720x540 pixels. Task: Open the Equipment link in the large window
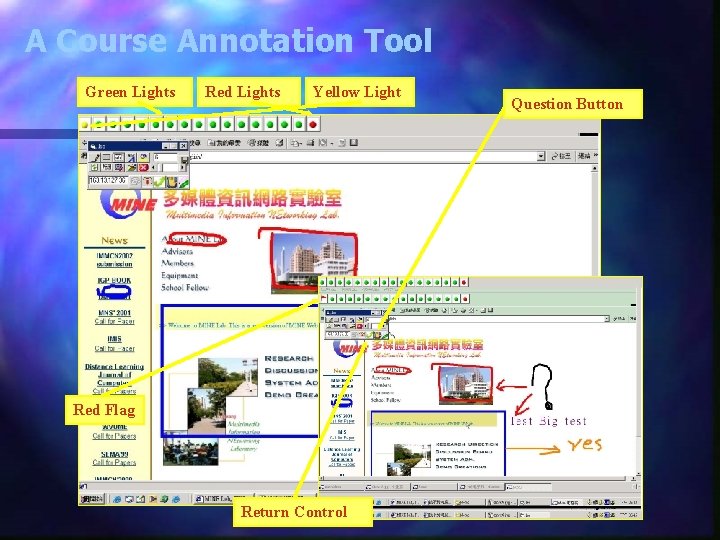click(x=180, y=276)
